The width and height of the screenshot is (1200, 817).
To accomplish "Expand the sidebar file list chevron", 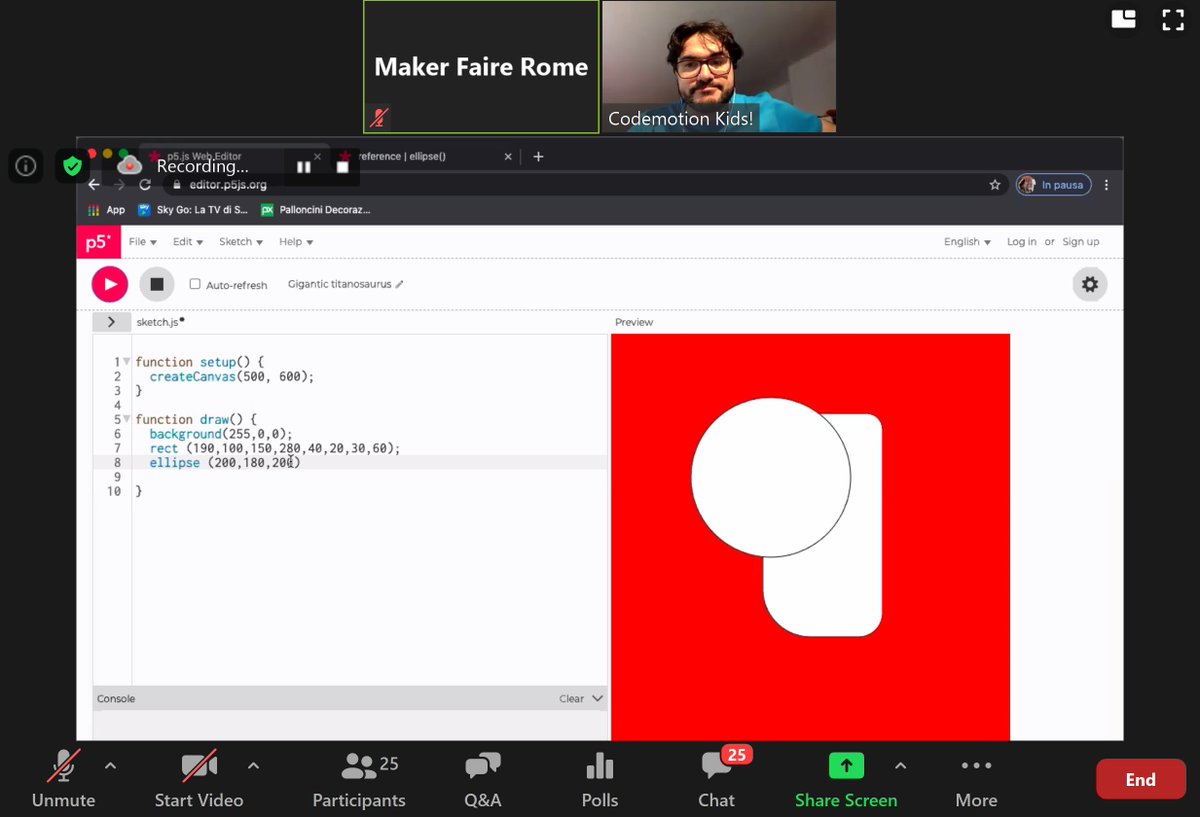I will tap(111, 322).
